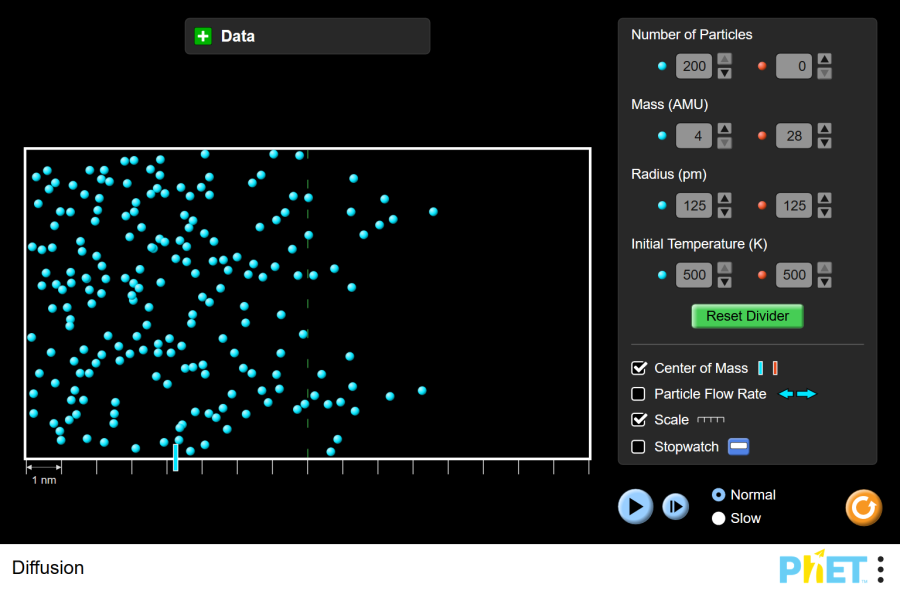Decrease radius of cyan particles
The width and height of the screenshot is (900, 591).
(x=725, y=212)
